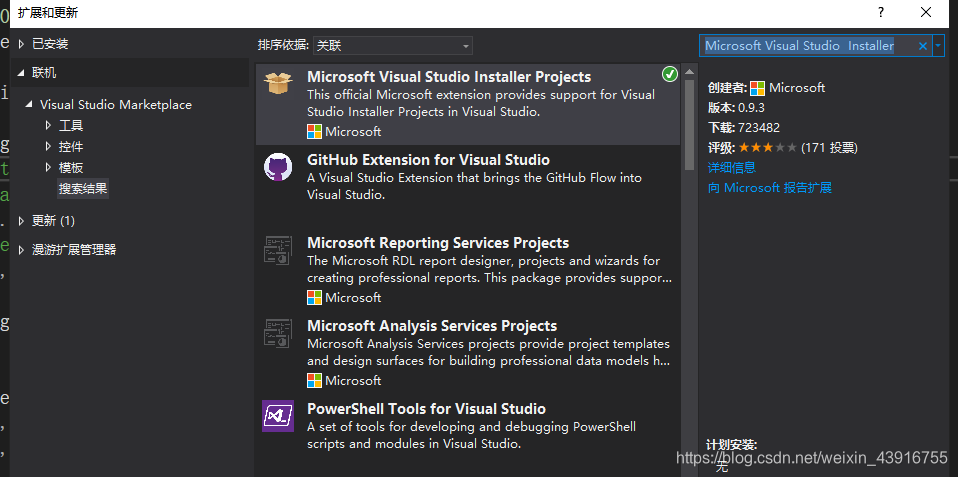The width and height of the screenshot is (958, 477).
Task: Click the GitHub Extension octocat icon
Action: 278,167
